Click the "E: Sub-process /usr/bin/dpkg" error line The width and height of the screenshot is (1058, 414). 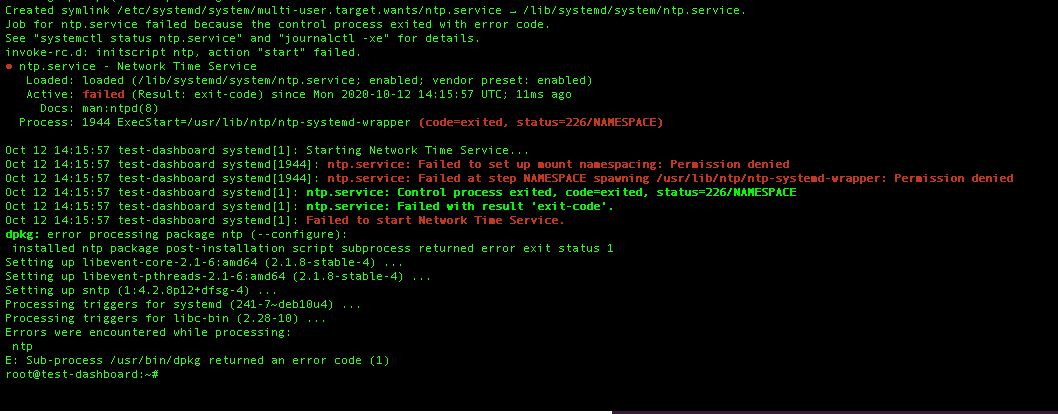197,360
